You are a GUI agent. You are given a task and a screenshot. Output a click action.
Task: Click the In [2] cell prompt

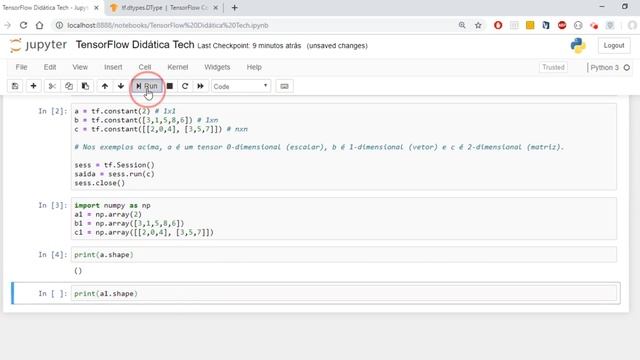53,111
